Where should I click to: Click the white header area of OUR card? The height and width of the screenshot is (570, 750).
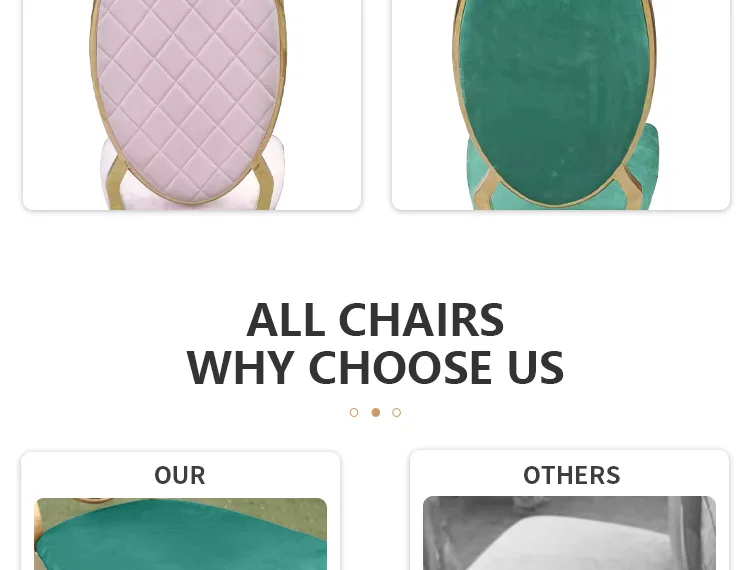[x=180, y=475]
